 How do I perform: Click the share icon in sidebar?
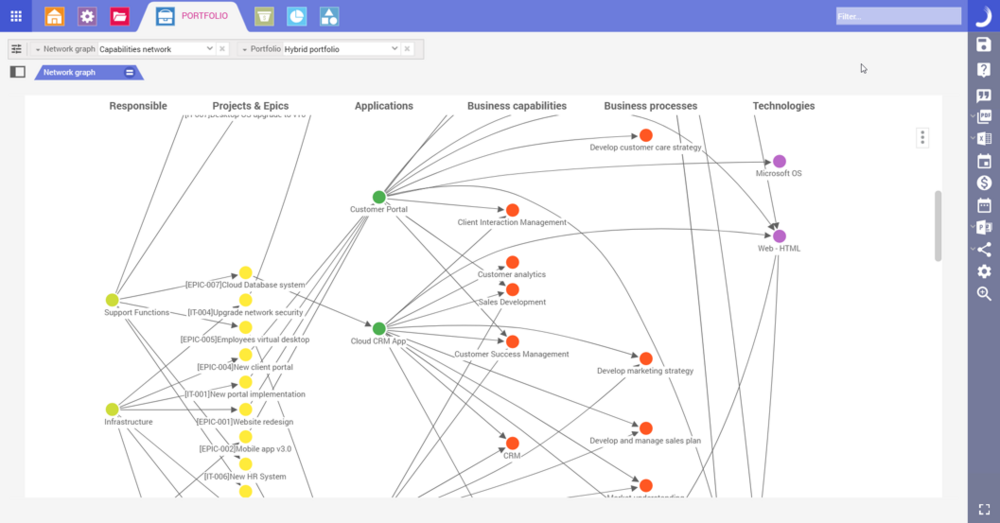(x=983, y=249)
